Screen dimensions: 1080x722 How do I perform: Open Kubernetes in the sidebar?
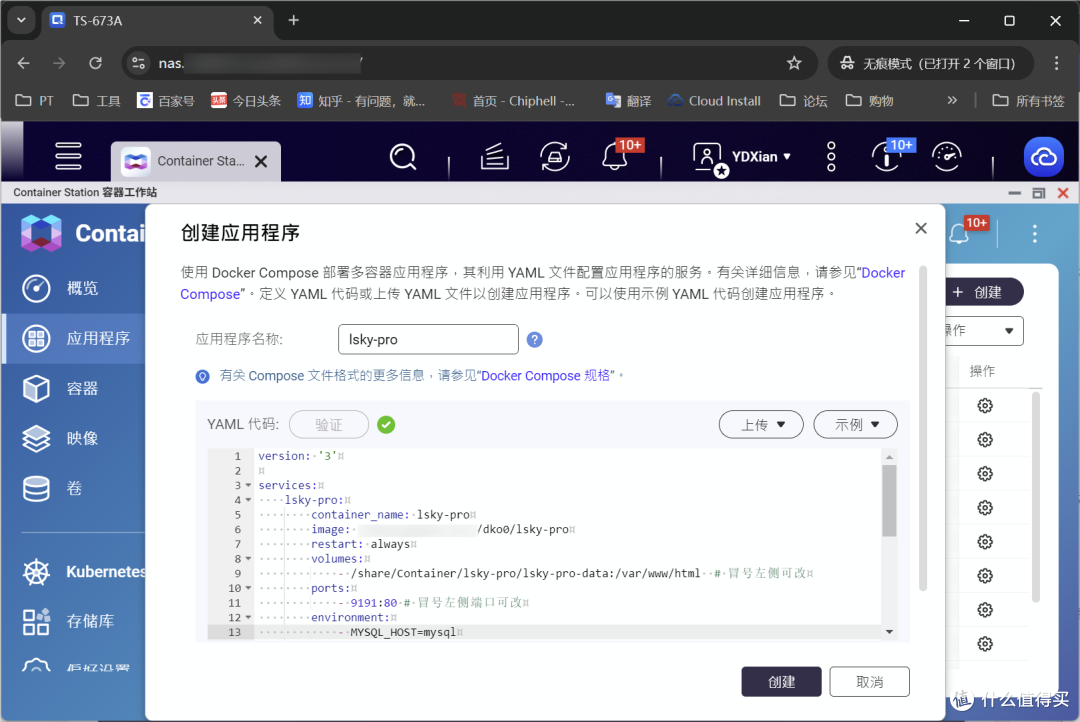tap(74, 572)
